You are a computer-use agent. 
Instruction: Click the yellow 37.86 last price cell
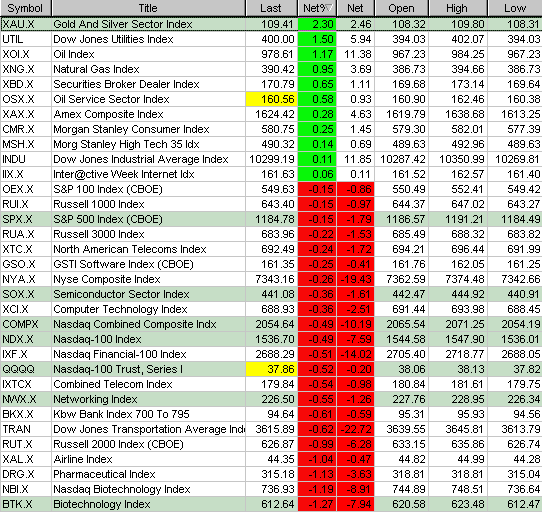[271, 369]
